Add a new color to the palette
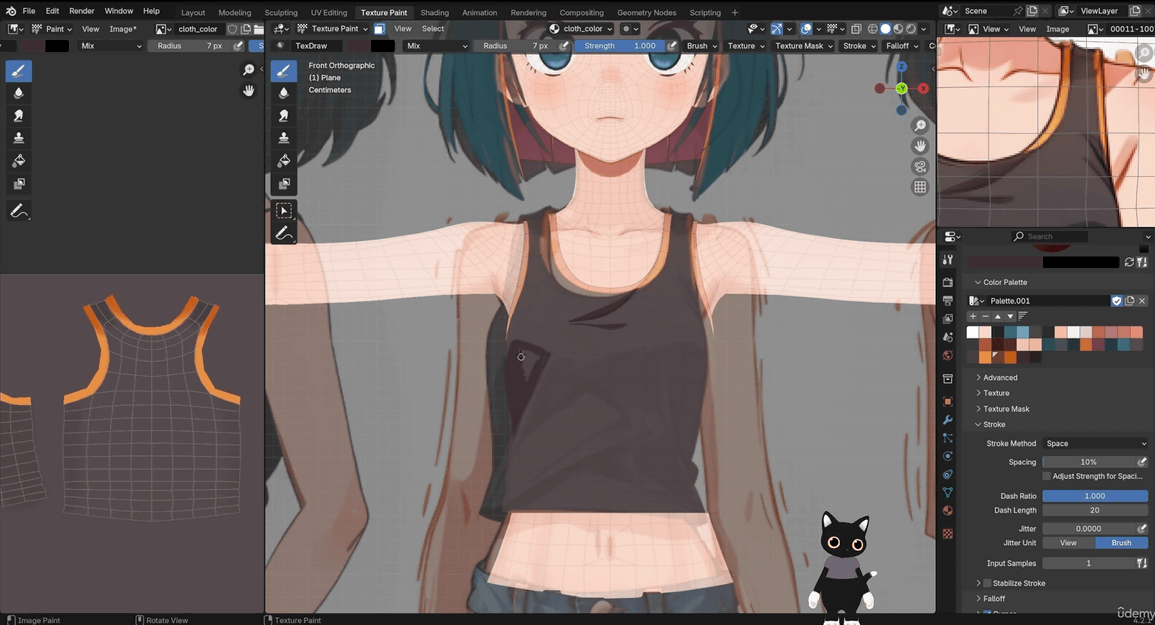Image resolution: width=1155 pixels, height=625 pixels. (972, 316)
